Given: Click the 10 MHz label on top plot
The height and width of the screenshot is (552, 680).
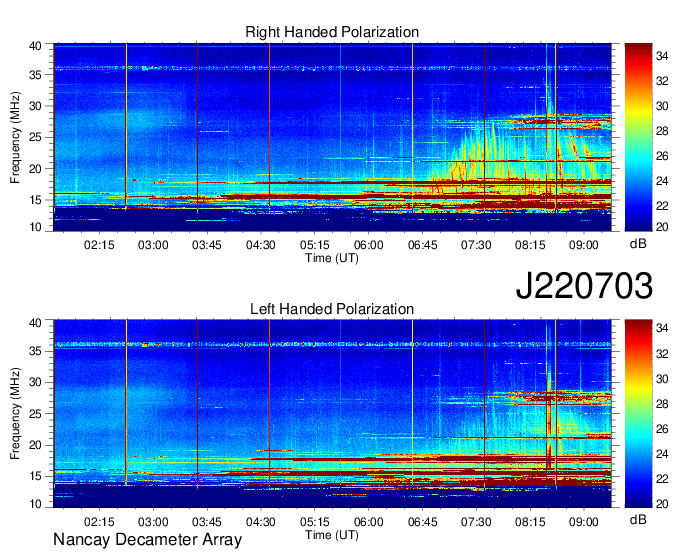Looking at the screenshot, I should point(35,227).
